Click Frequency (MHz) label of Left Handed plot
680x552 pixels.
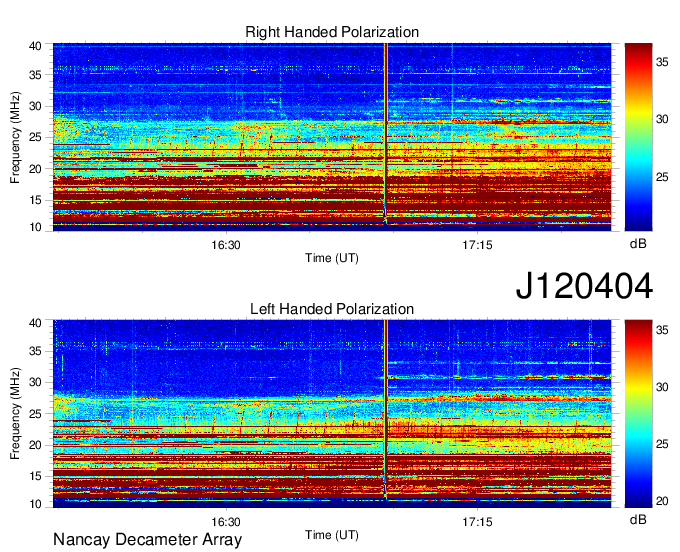point(15,414)
